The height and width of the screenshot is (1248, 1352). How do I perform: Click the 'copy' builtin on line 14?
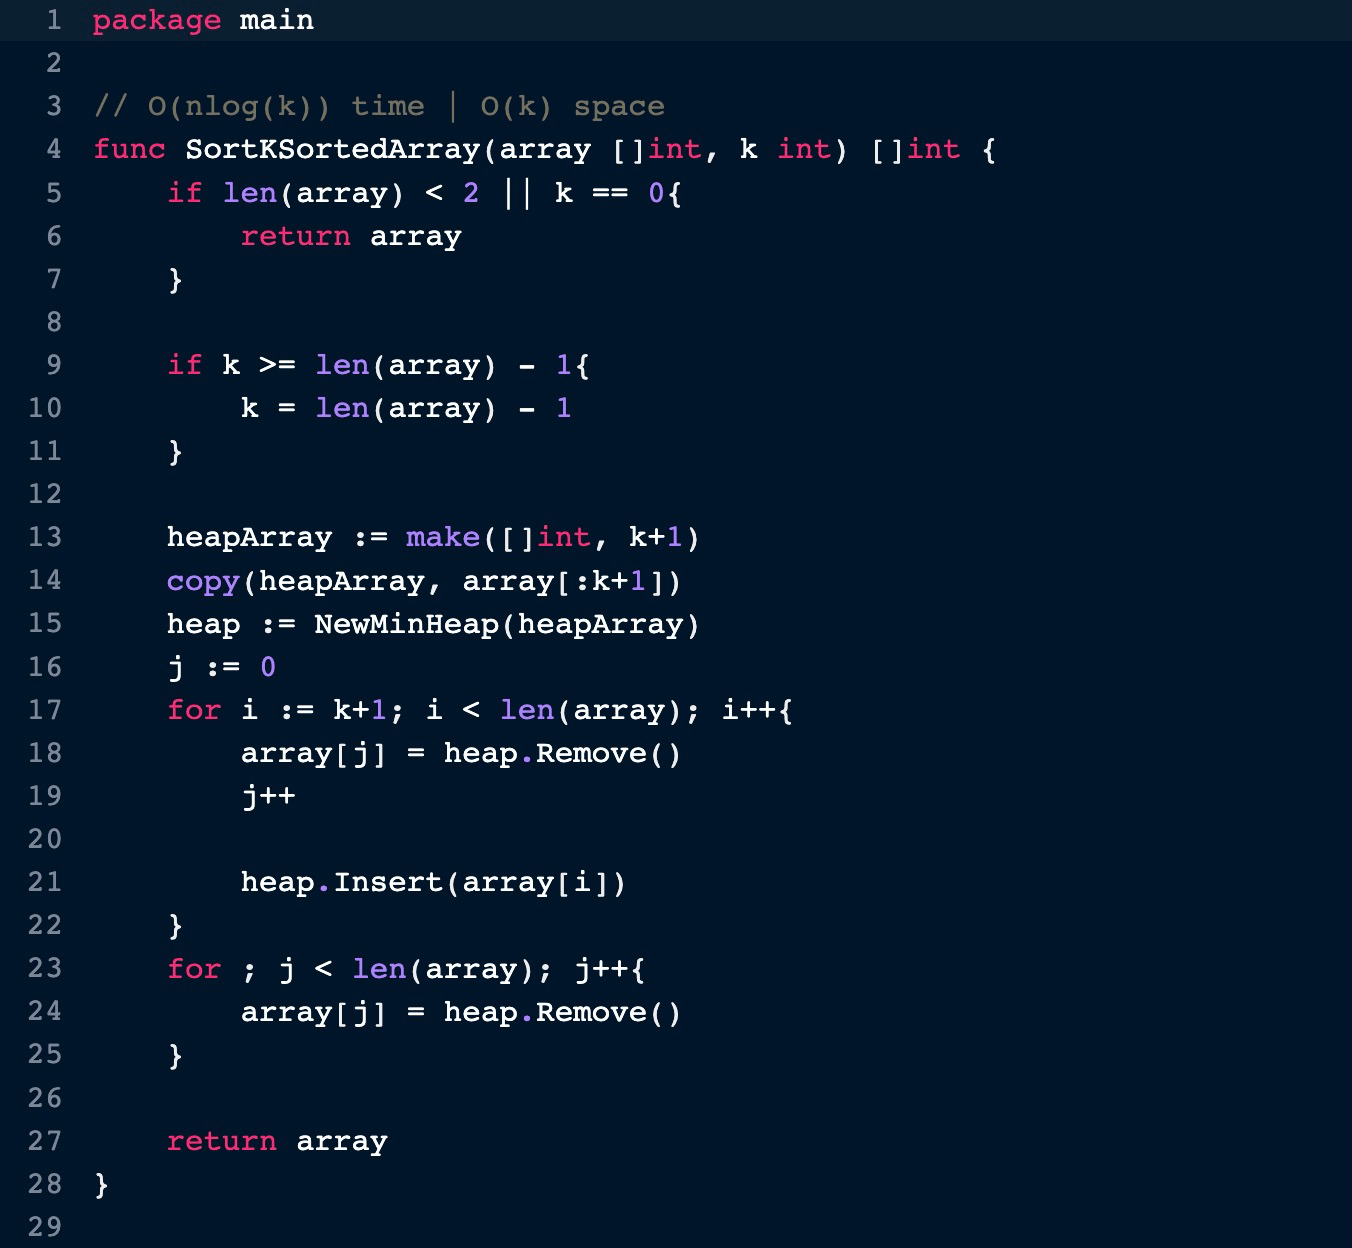tap(203, 581)
